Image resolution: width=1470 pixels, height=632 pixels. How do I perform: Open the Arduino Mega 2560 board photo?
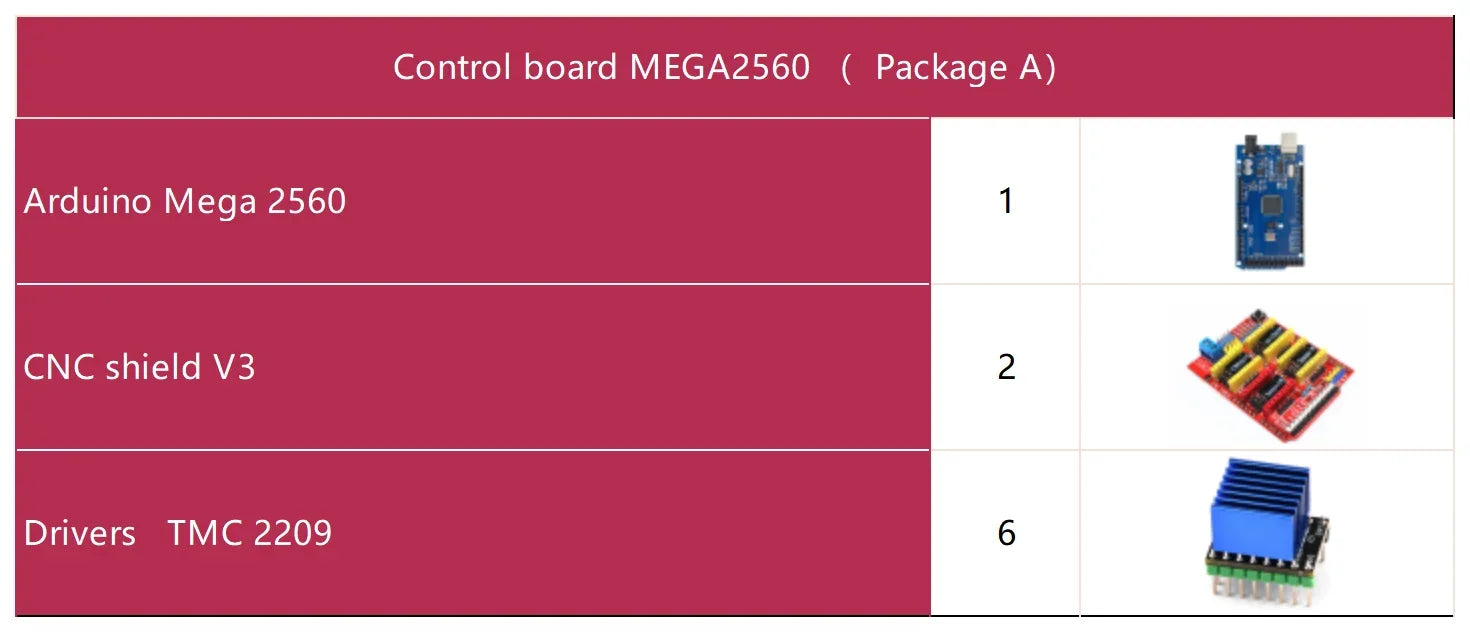click(x=1268, y=200)
